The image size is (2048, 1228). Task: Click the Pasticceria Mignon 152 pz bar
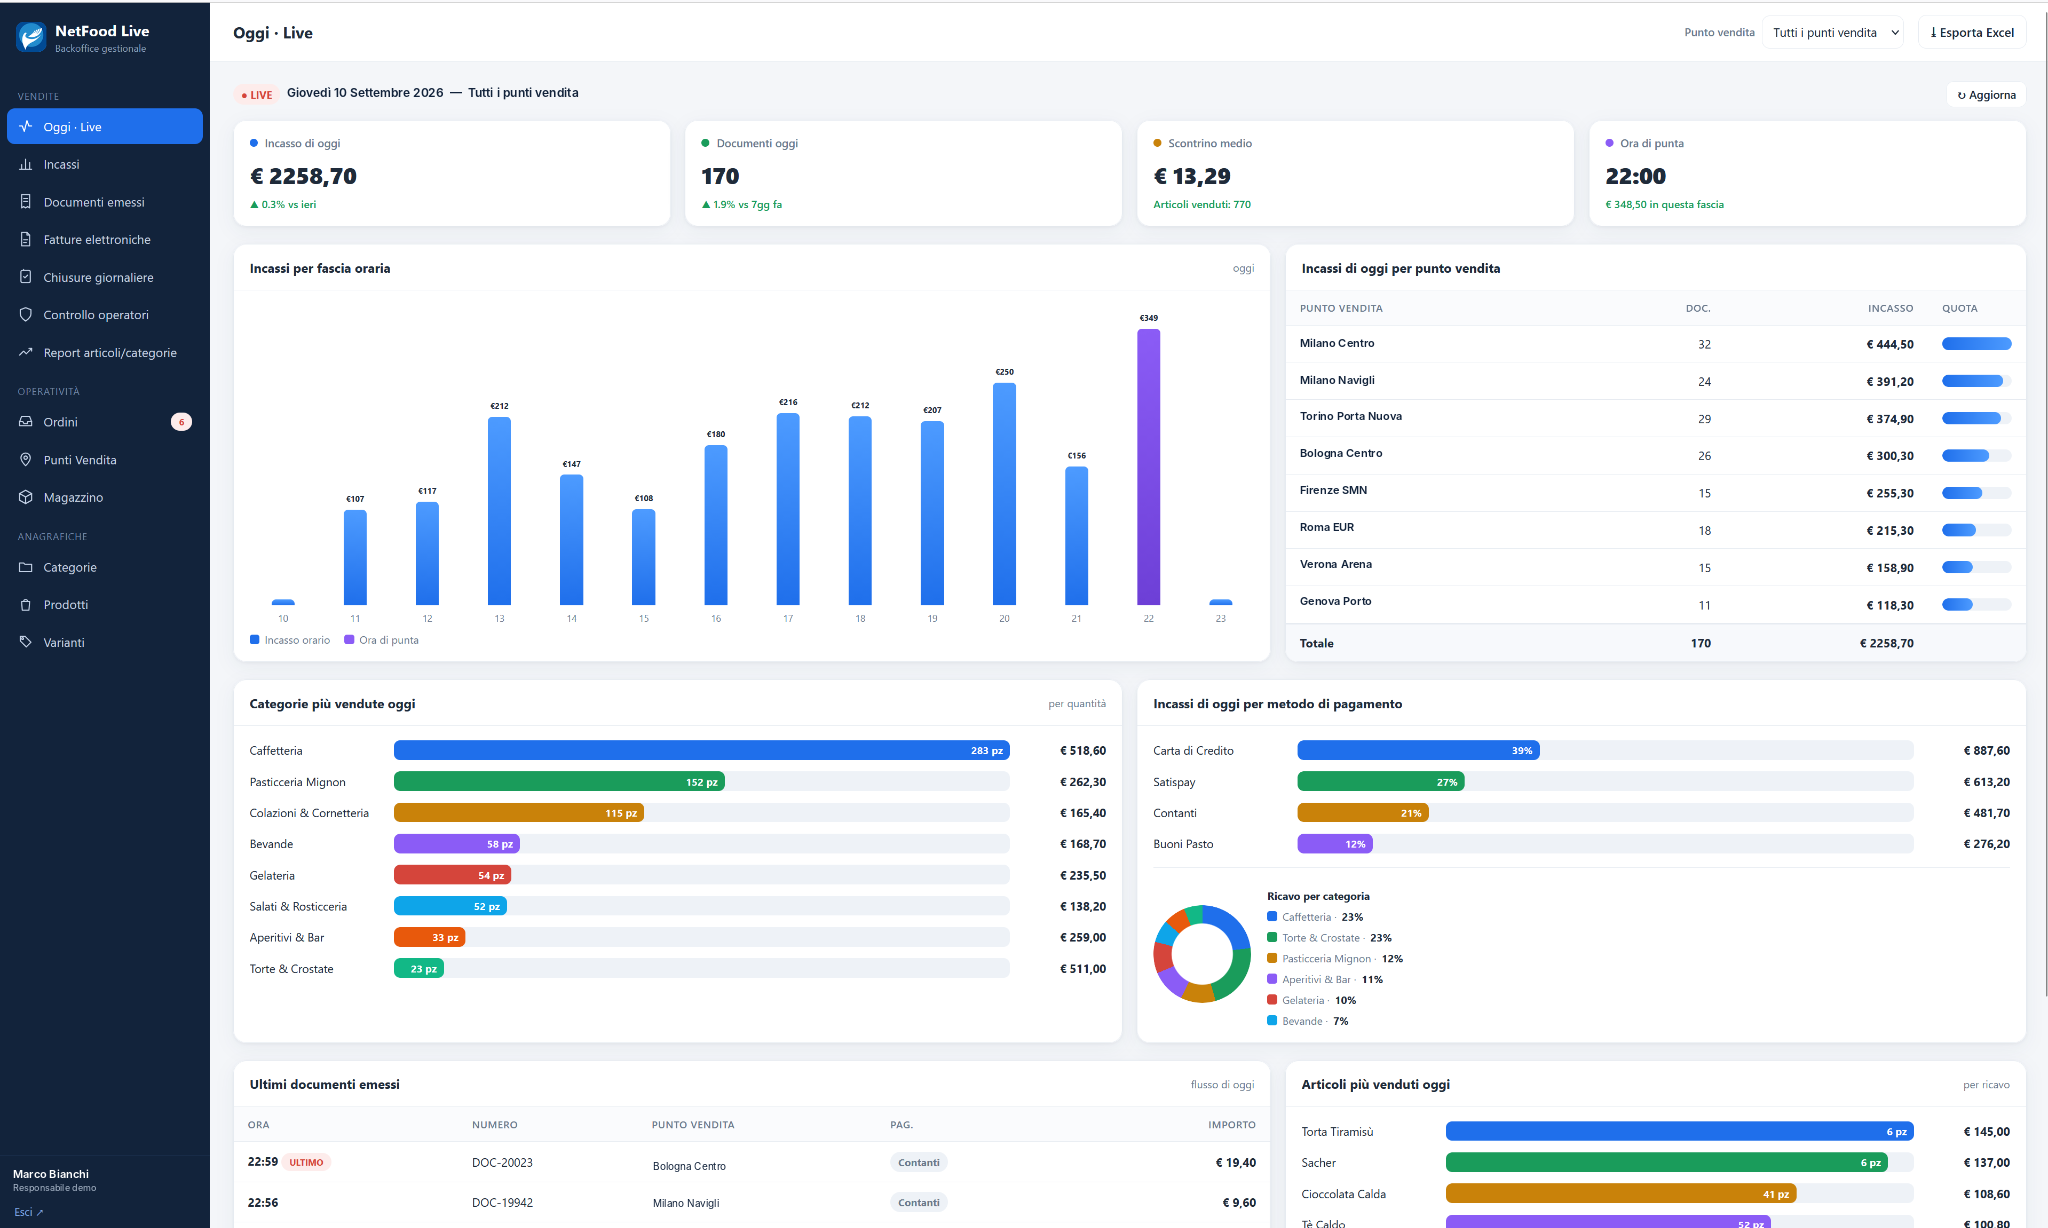[559, 781]
